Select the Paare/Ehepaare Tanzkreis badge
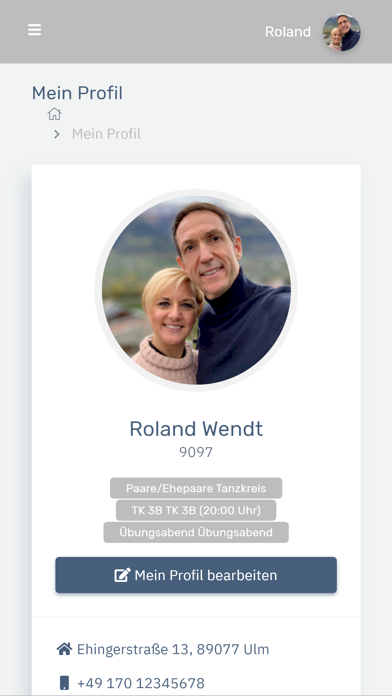Image resolution: width=392 pixels, height=696 pixels. pos(196,488)
